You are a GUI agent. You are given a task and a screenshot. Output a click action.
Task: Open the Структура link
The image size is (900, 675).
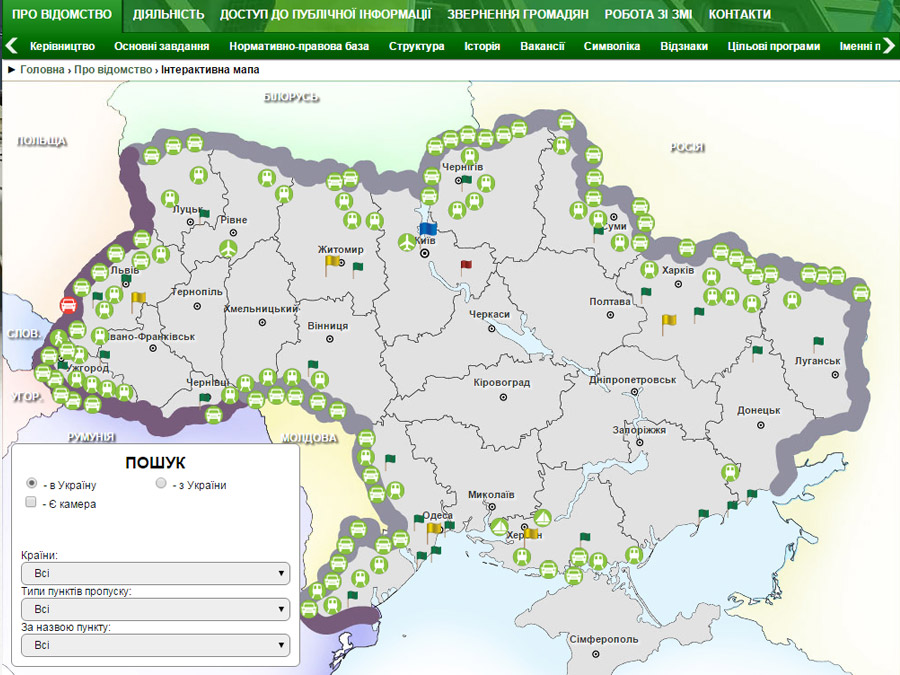tap(417, 46)
